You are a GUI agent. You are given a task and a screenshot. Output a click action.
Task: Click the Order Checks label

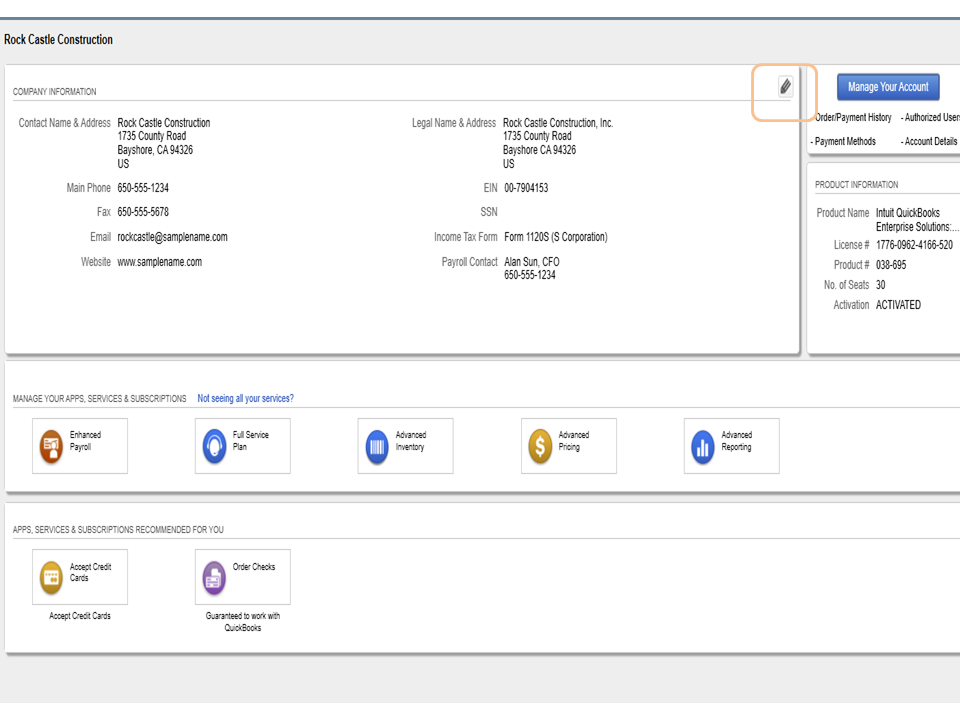point(254,567)
